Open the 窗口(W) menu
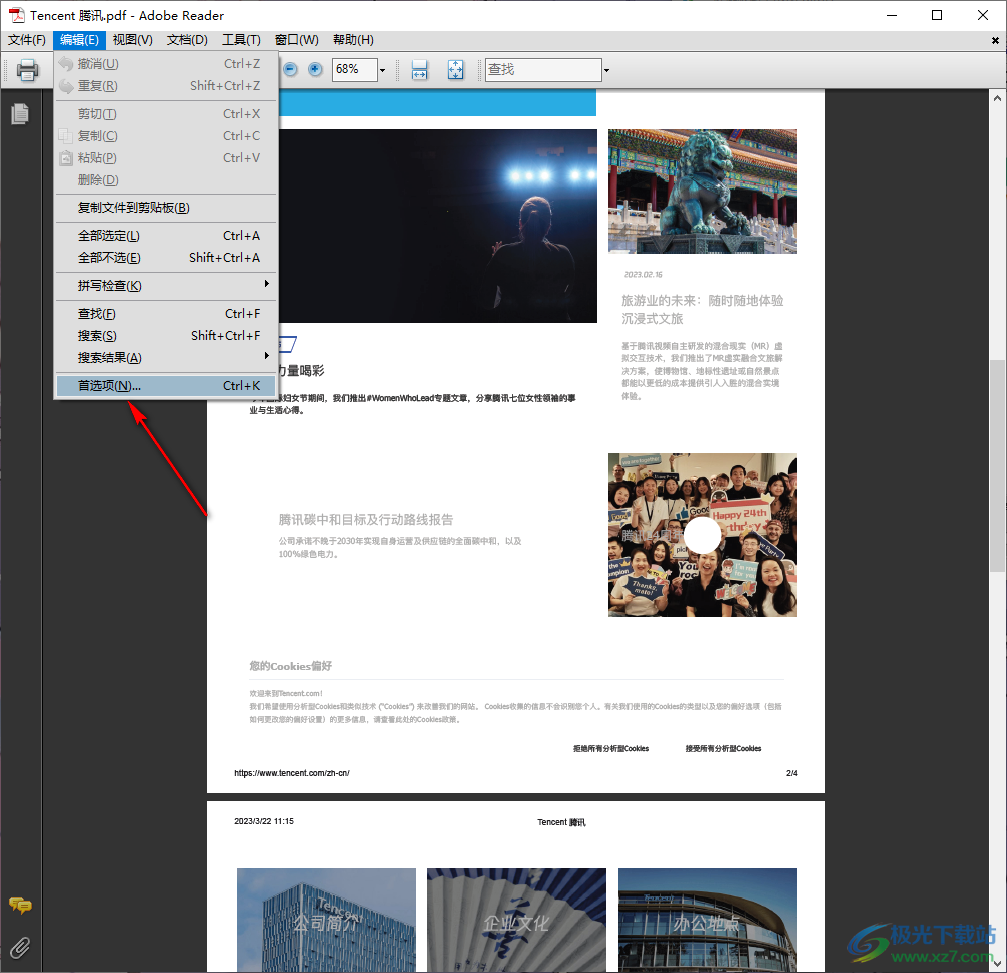Viewport: 1007px width, 973px height. pyautogui.click(x=296, y=40)
